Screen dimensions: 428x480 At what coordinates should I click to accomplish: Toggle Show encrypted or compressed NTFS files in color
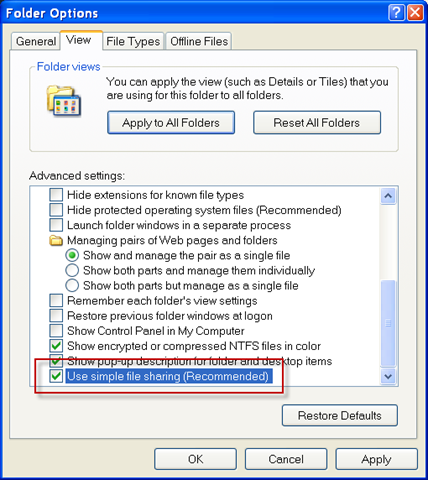pyautogui.click(x=56, y=346)
